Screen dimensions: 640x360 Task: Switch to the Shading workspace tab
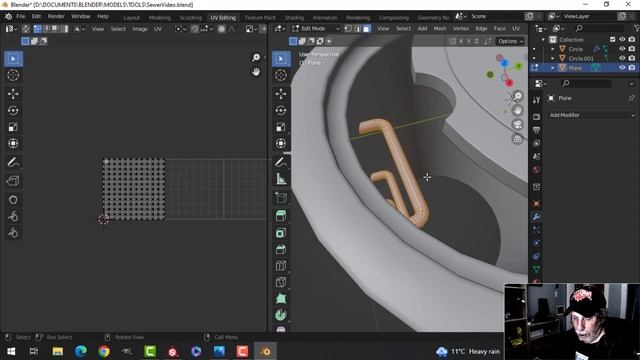[294, 18]
